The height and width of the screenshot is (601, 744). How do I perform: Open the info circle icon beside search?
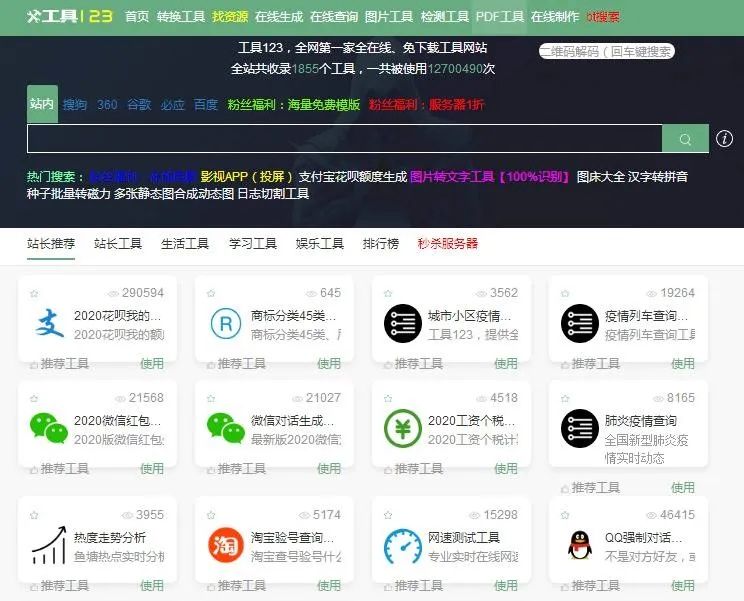tap(724, 139)
